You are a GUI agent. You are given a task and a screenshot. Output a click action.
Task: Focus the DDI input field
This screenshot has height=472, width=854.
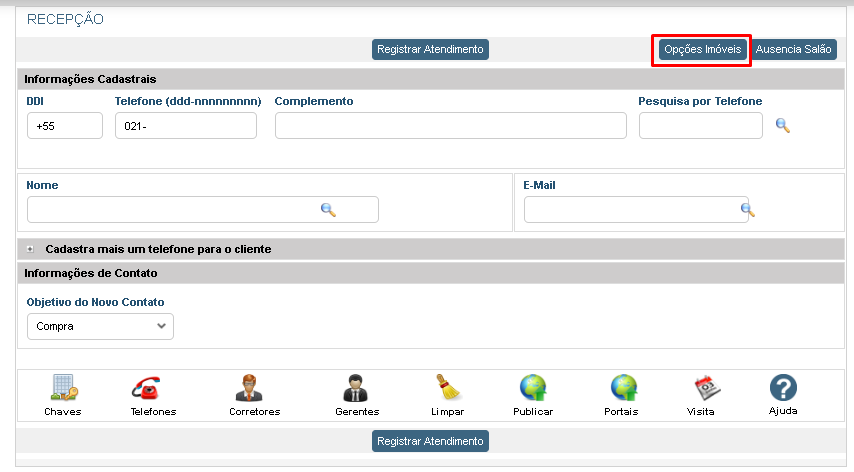(64, 126)
